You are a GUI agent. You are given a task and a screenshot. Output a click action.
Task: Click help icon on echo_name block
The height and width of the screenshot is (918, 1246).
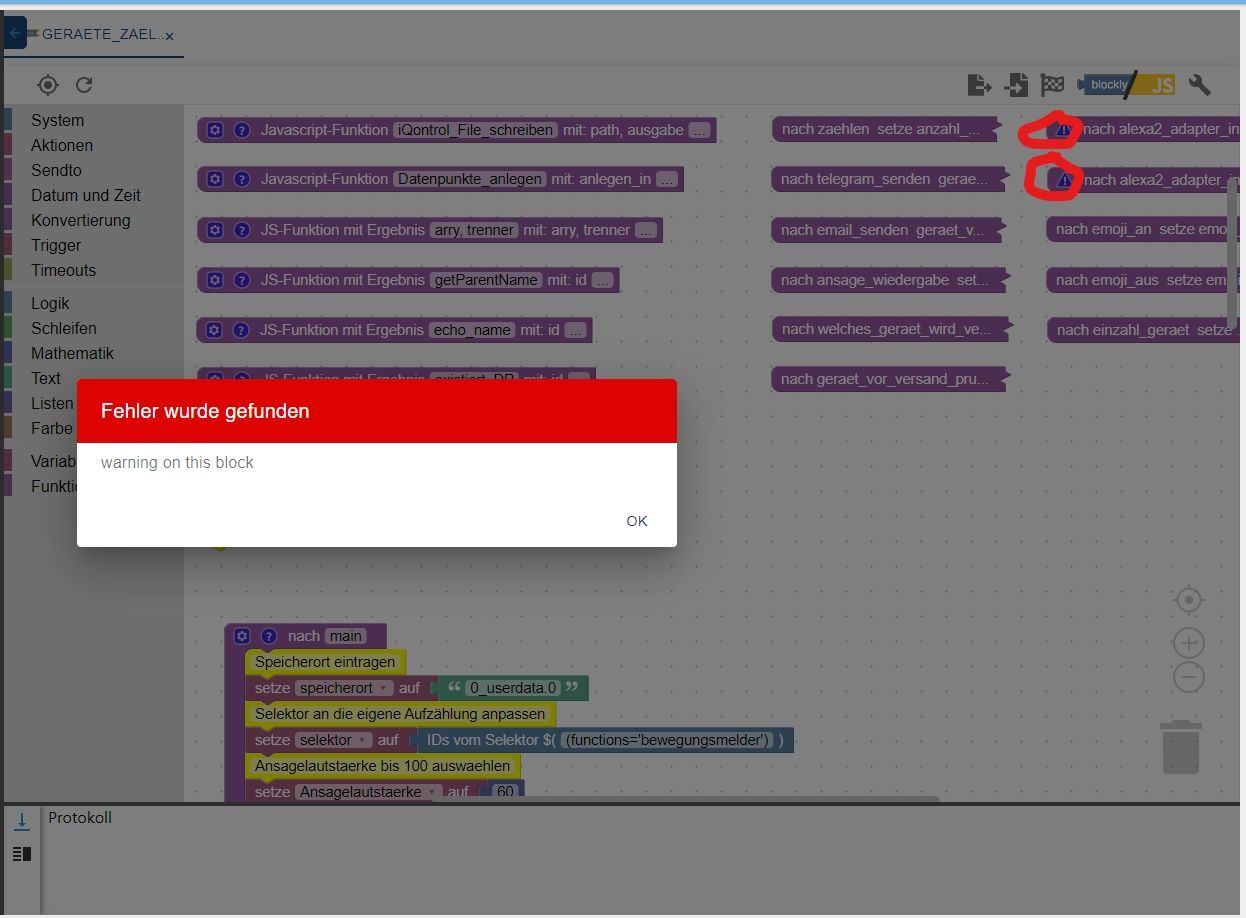coord(241,330)
